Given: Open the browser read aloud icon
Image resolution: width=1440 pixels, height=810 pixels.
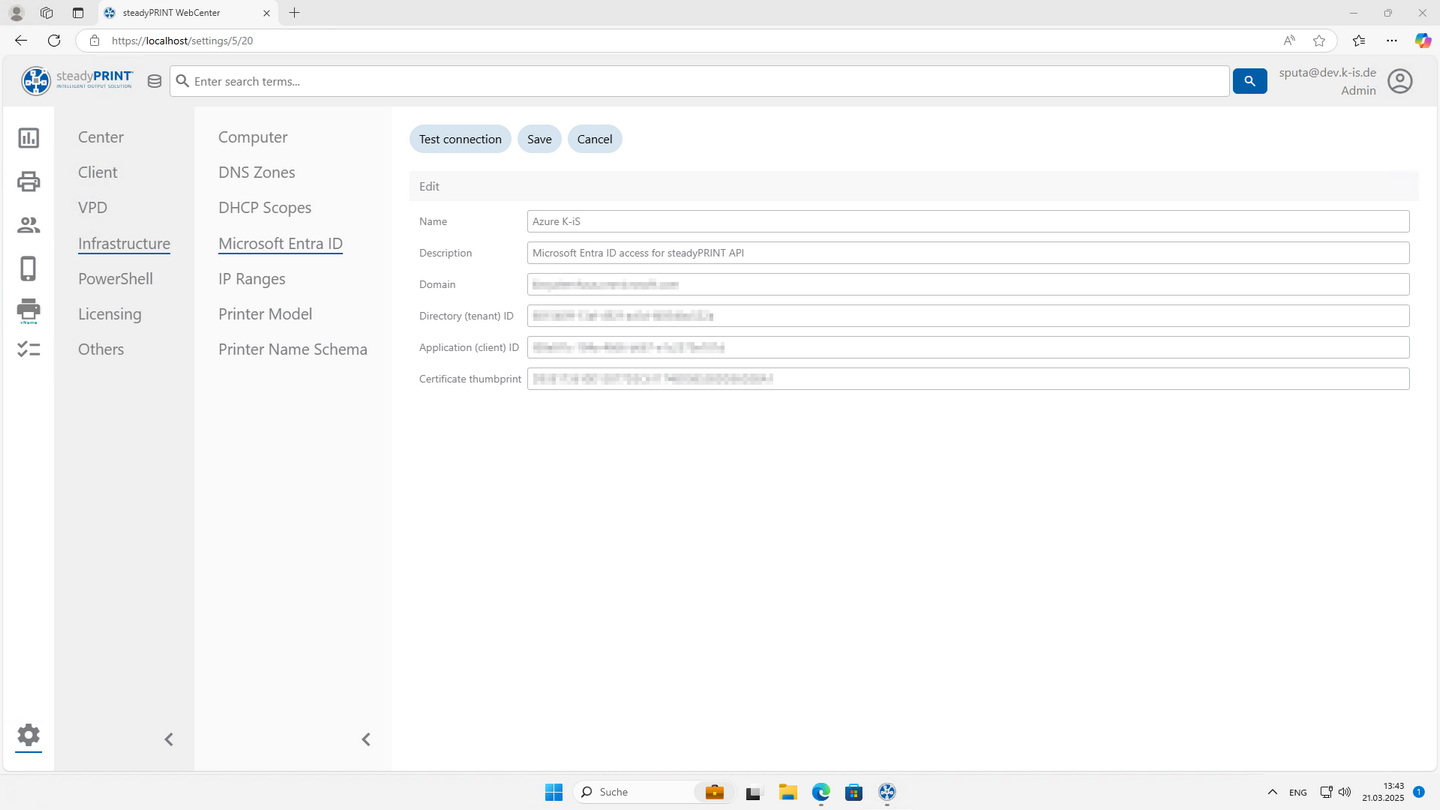Looking at the screenshot, I should coord(1290,41).
